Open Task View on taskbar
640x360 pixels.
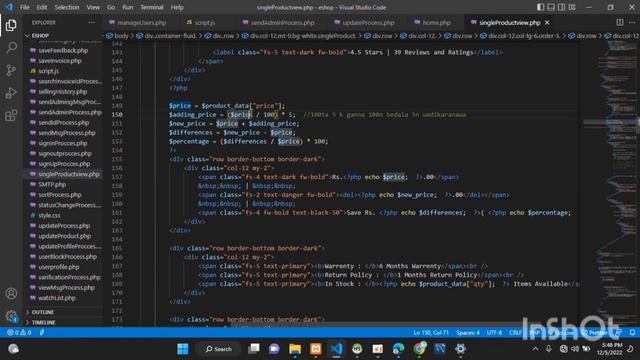(253, 349)
